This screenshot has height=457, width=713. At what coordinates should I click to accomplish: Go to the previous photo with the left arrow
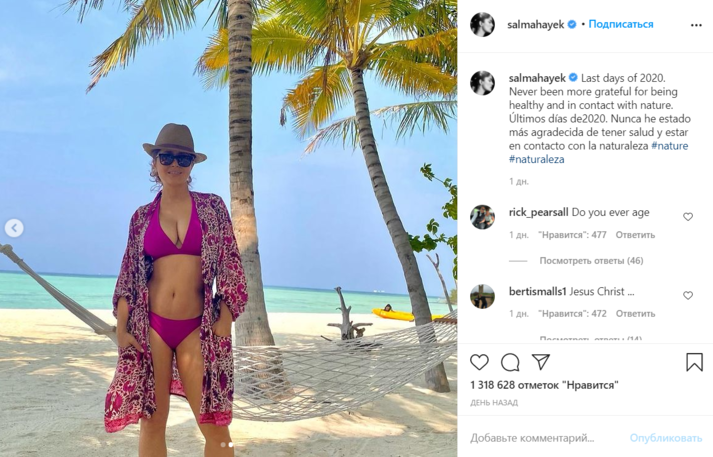(x=14, y=228)
